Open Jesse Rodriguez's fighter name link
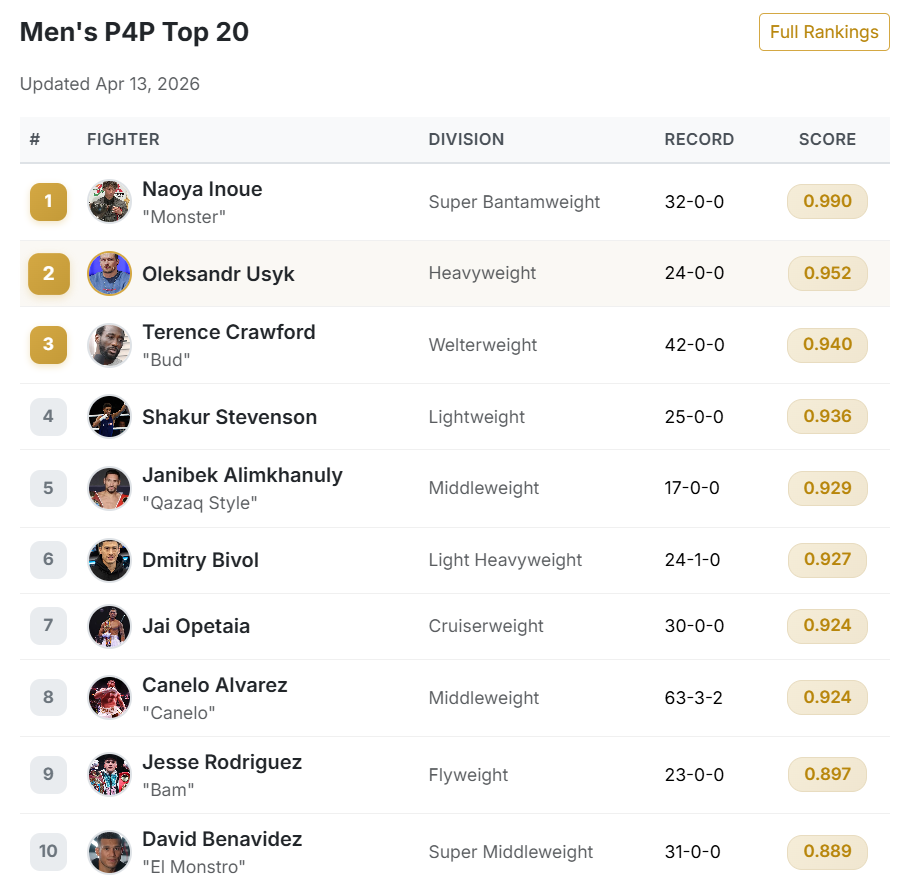Viewport: 897px width, 886px height. (x=222, y=762)
